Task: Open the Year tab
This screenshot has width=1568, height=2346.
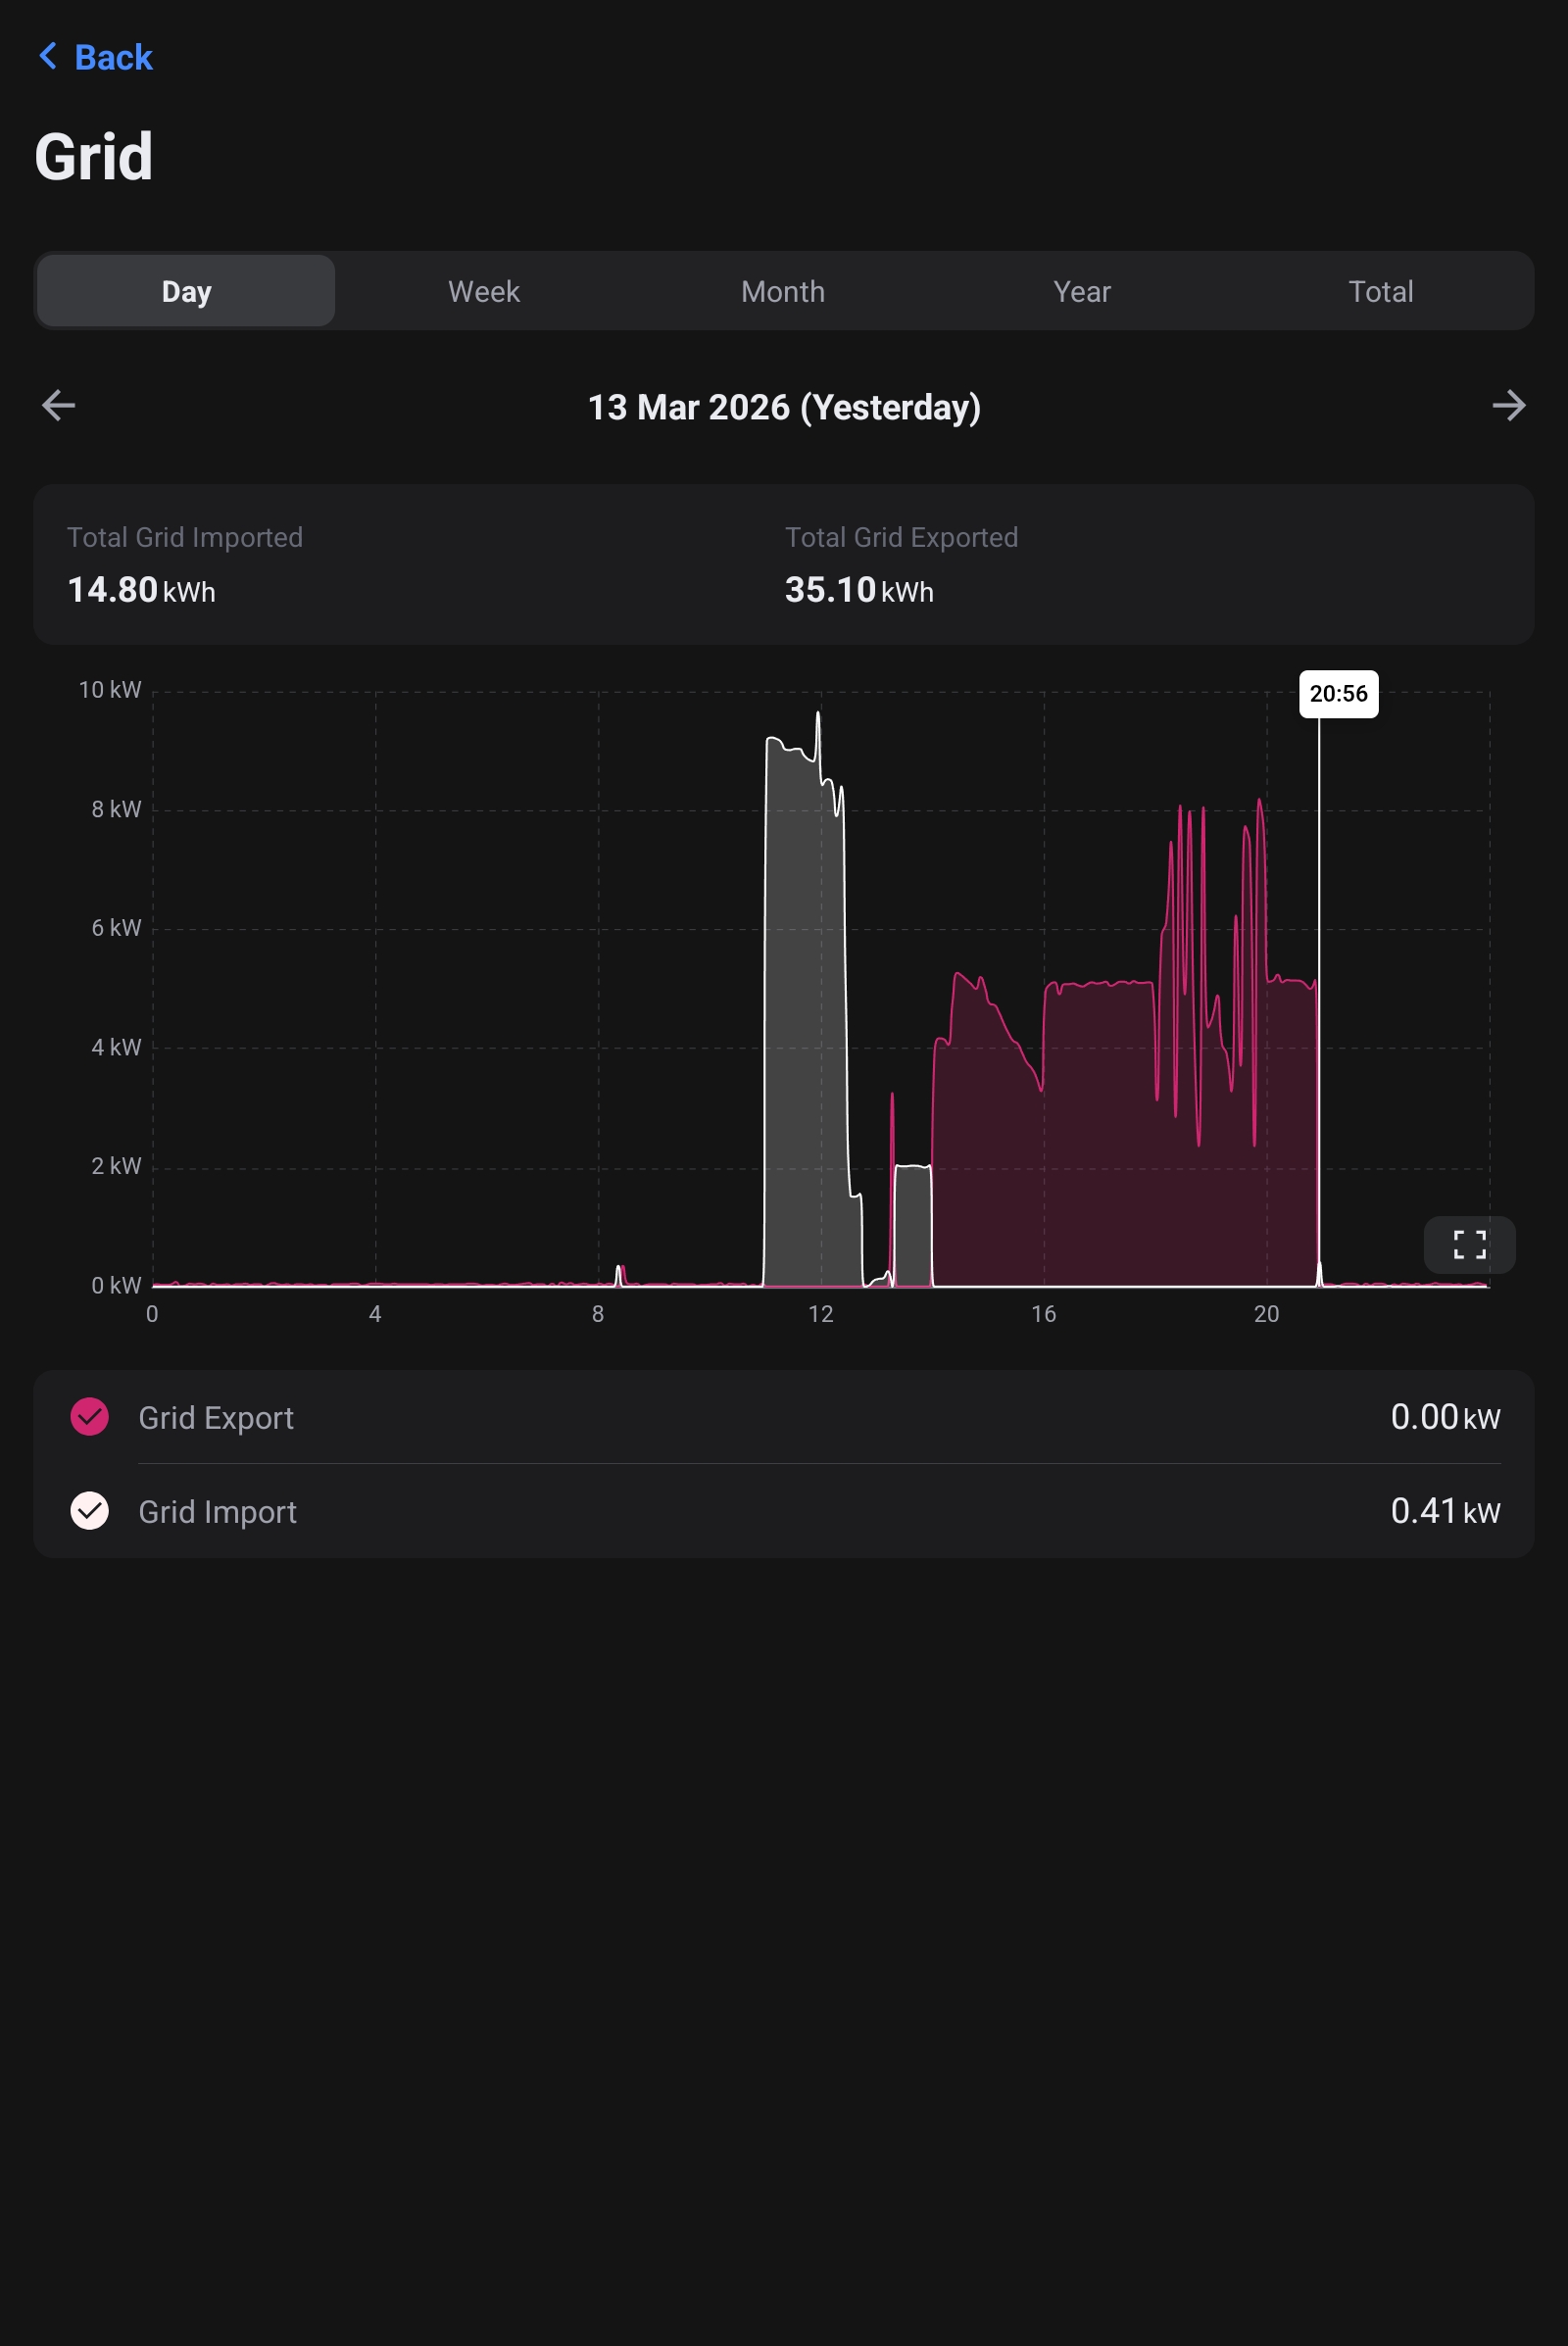Action: pos(1082,291)
